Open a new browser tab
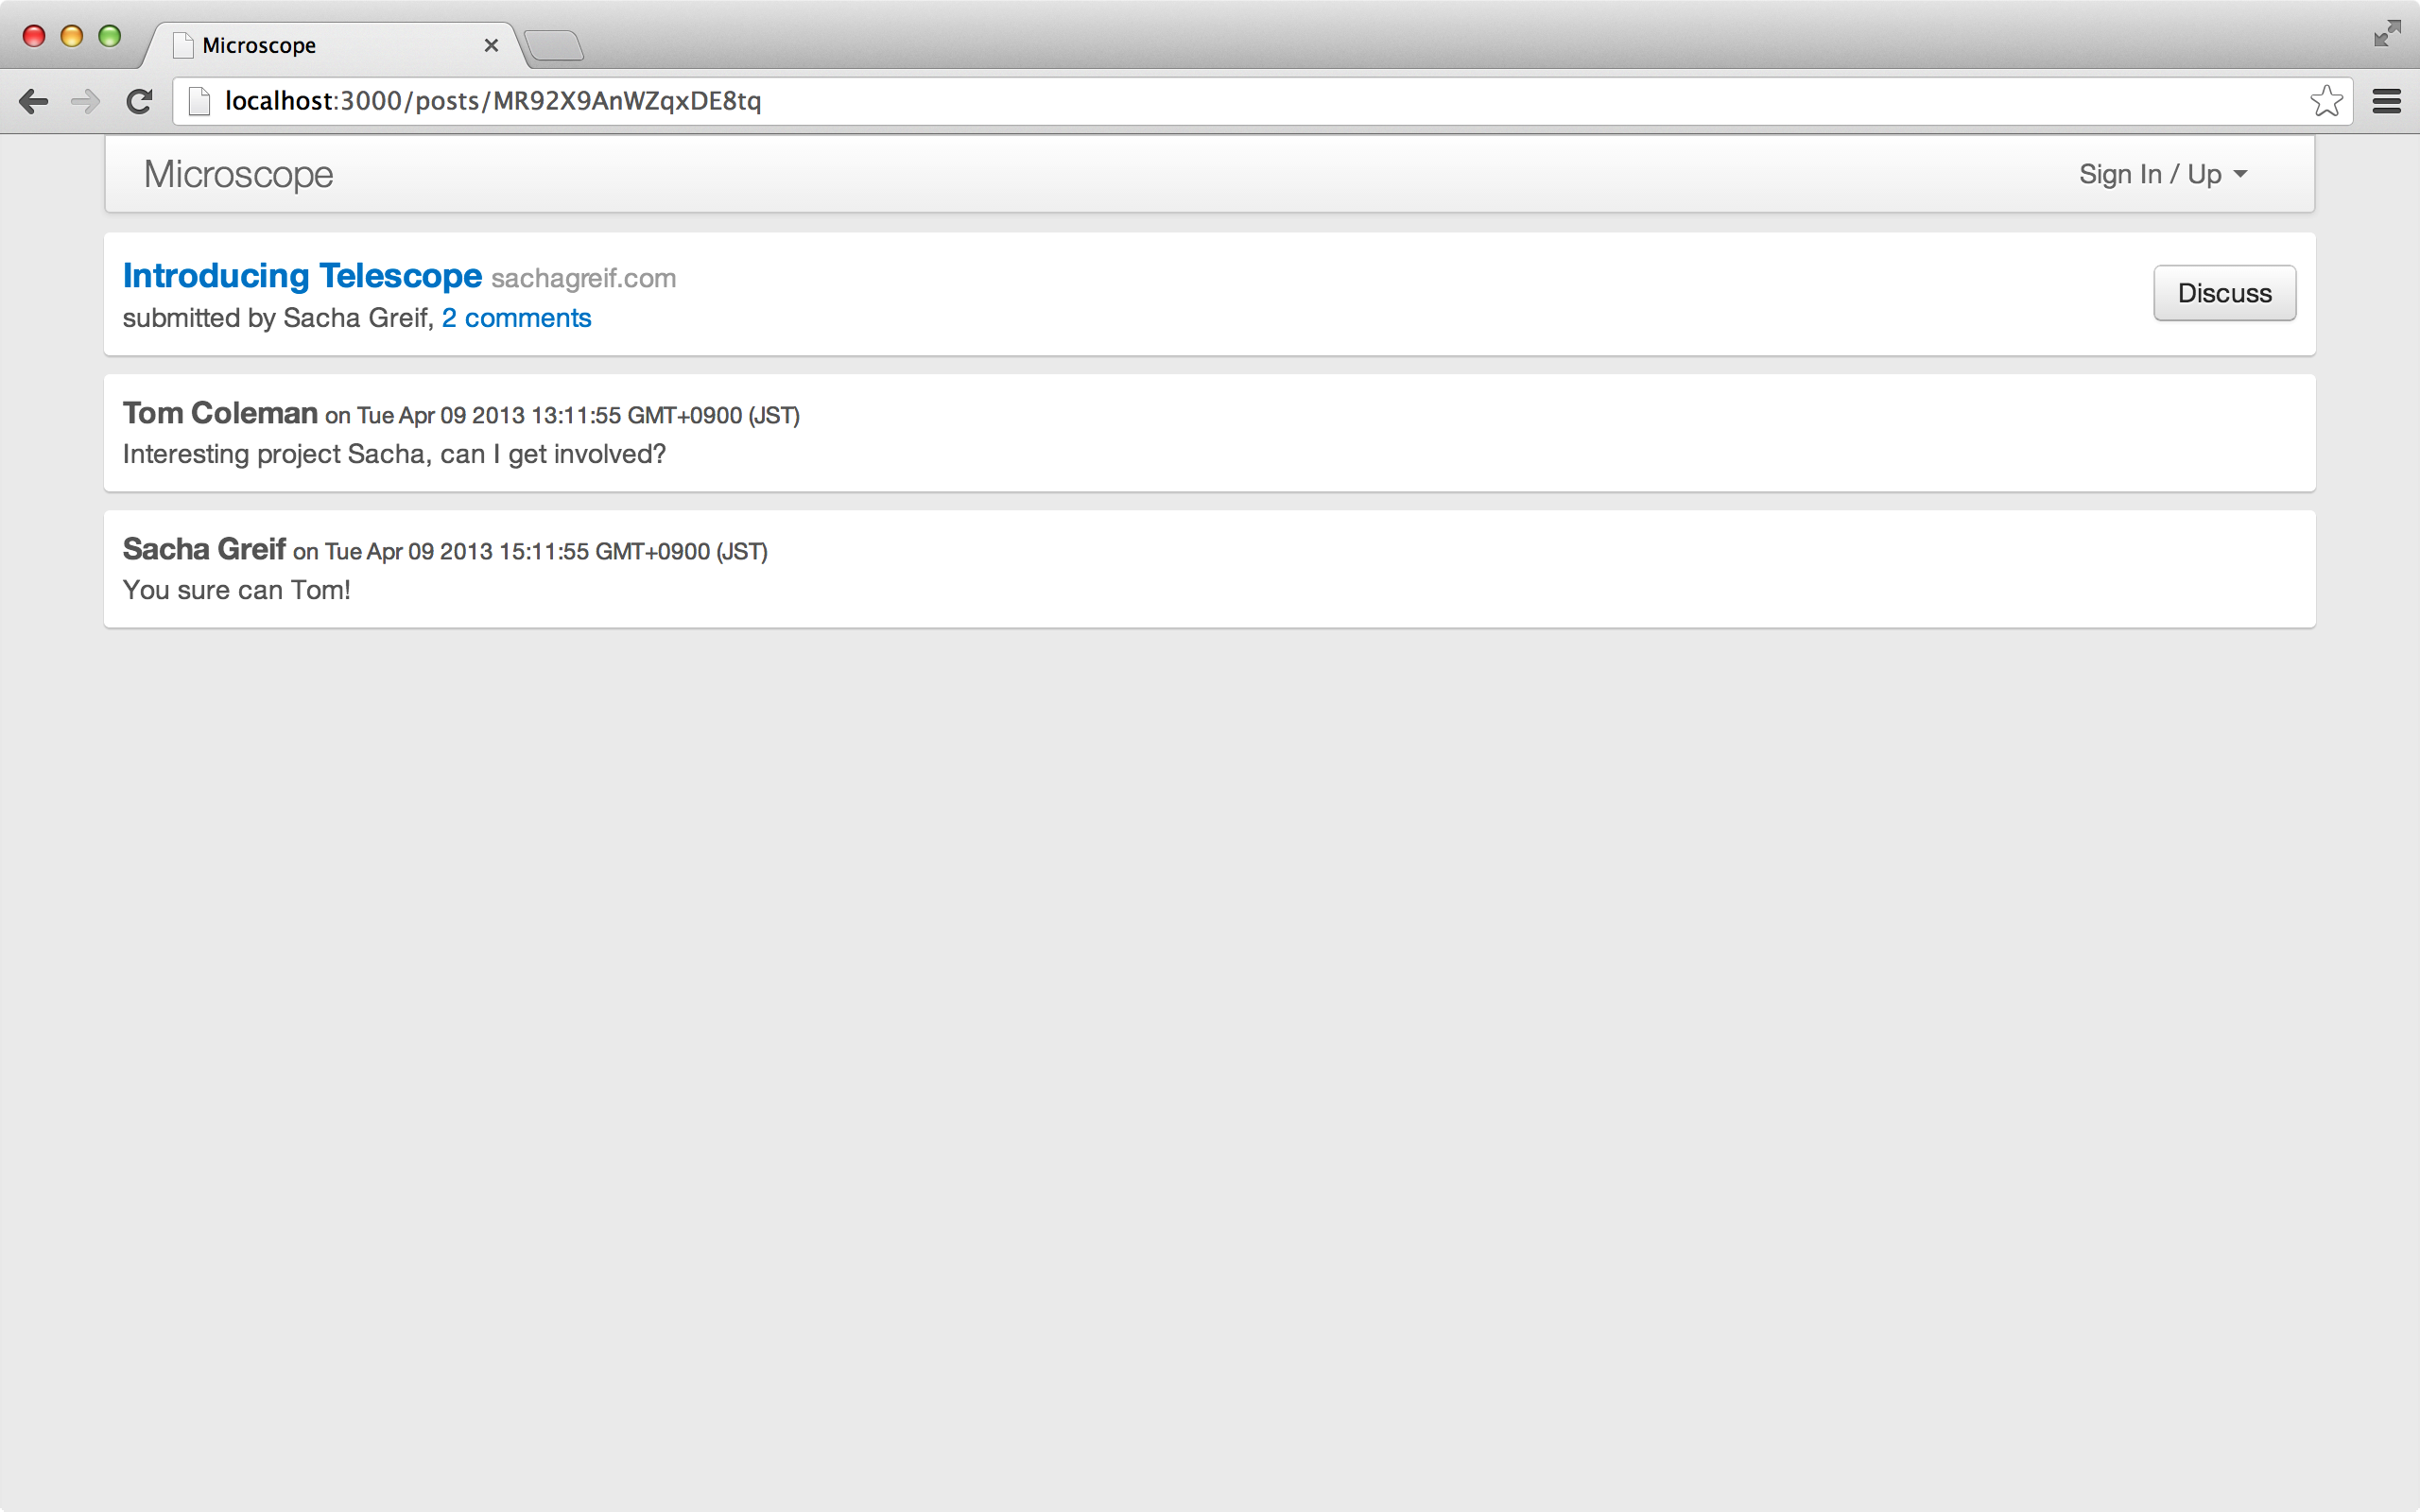This screenshot has height=1512, width=2420. (x=554, y=46)
